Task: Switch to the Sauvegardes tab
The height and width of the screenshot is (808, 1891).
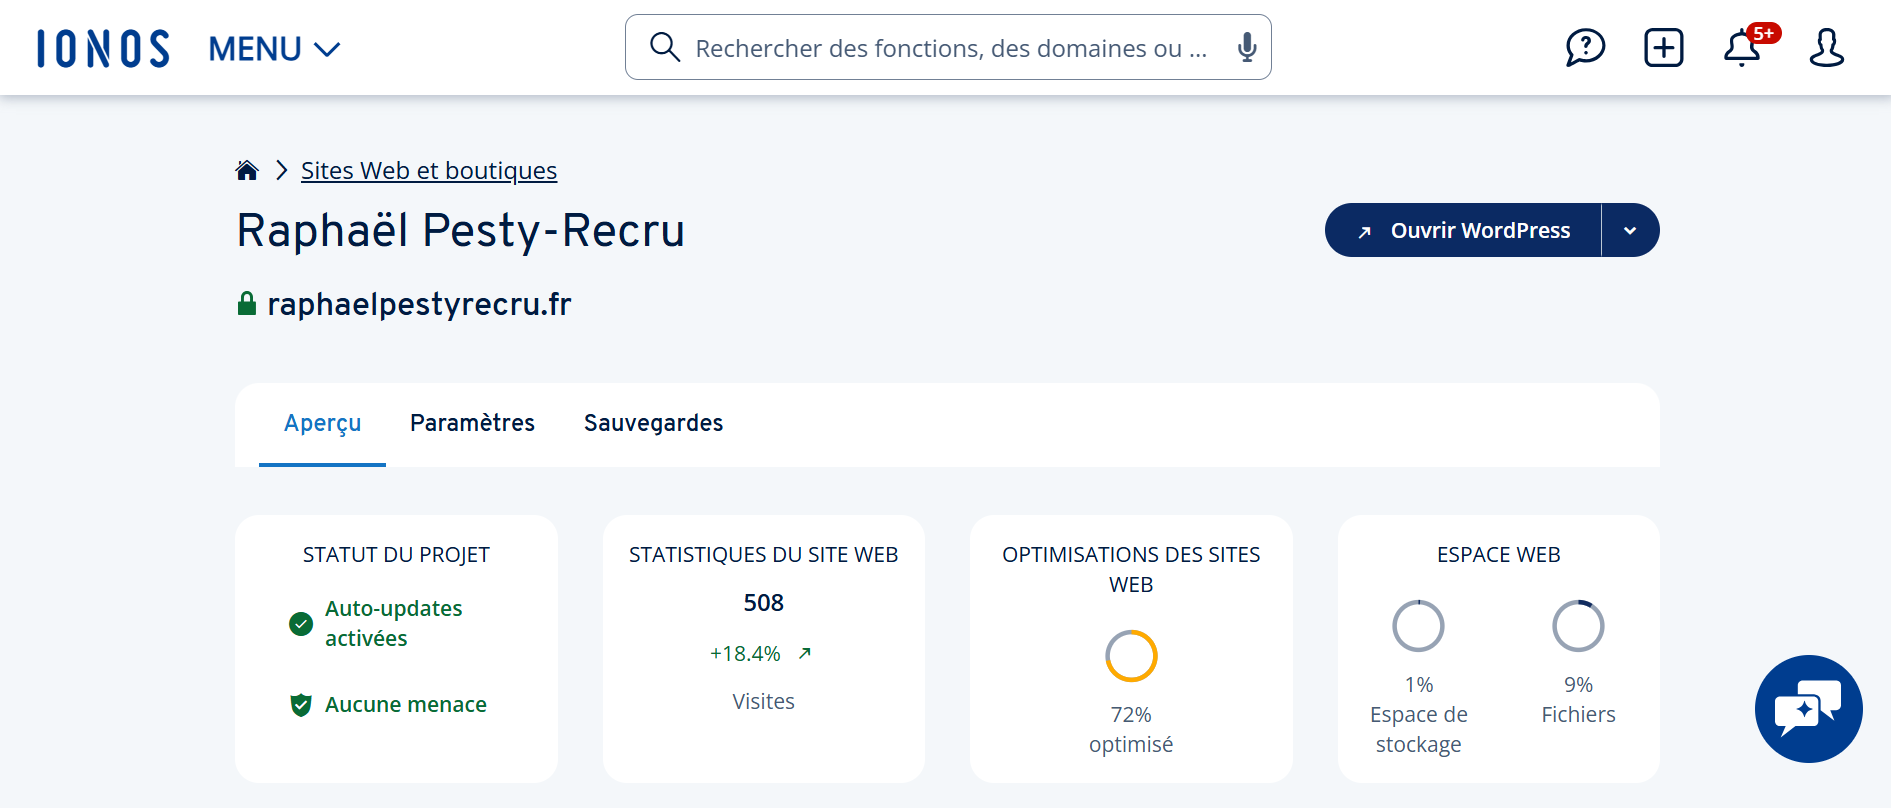Action: tap(653, 423)
